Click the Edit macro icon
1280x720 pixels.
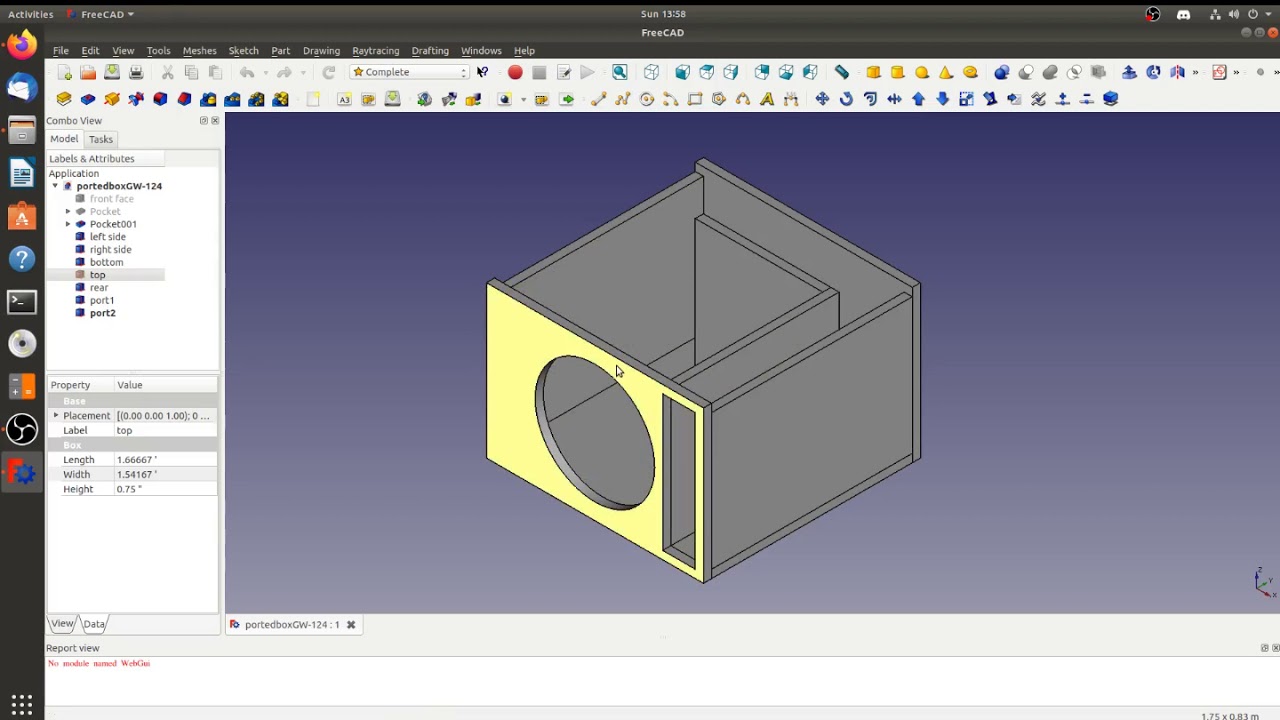[x=563, y=72]
